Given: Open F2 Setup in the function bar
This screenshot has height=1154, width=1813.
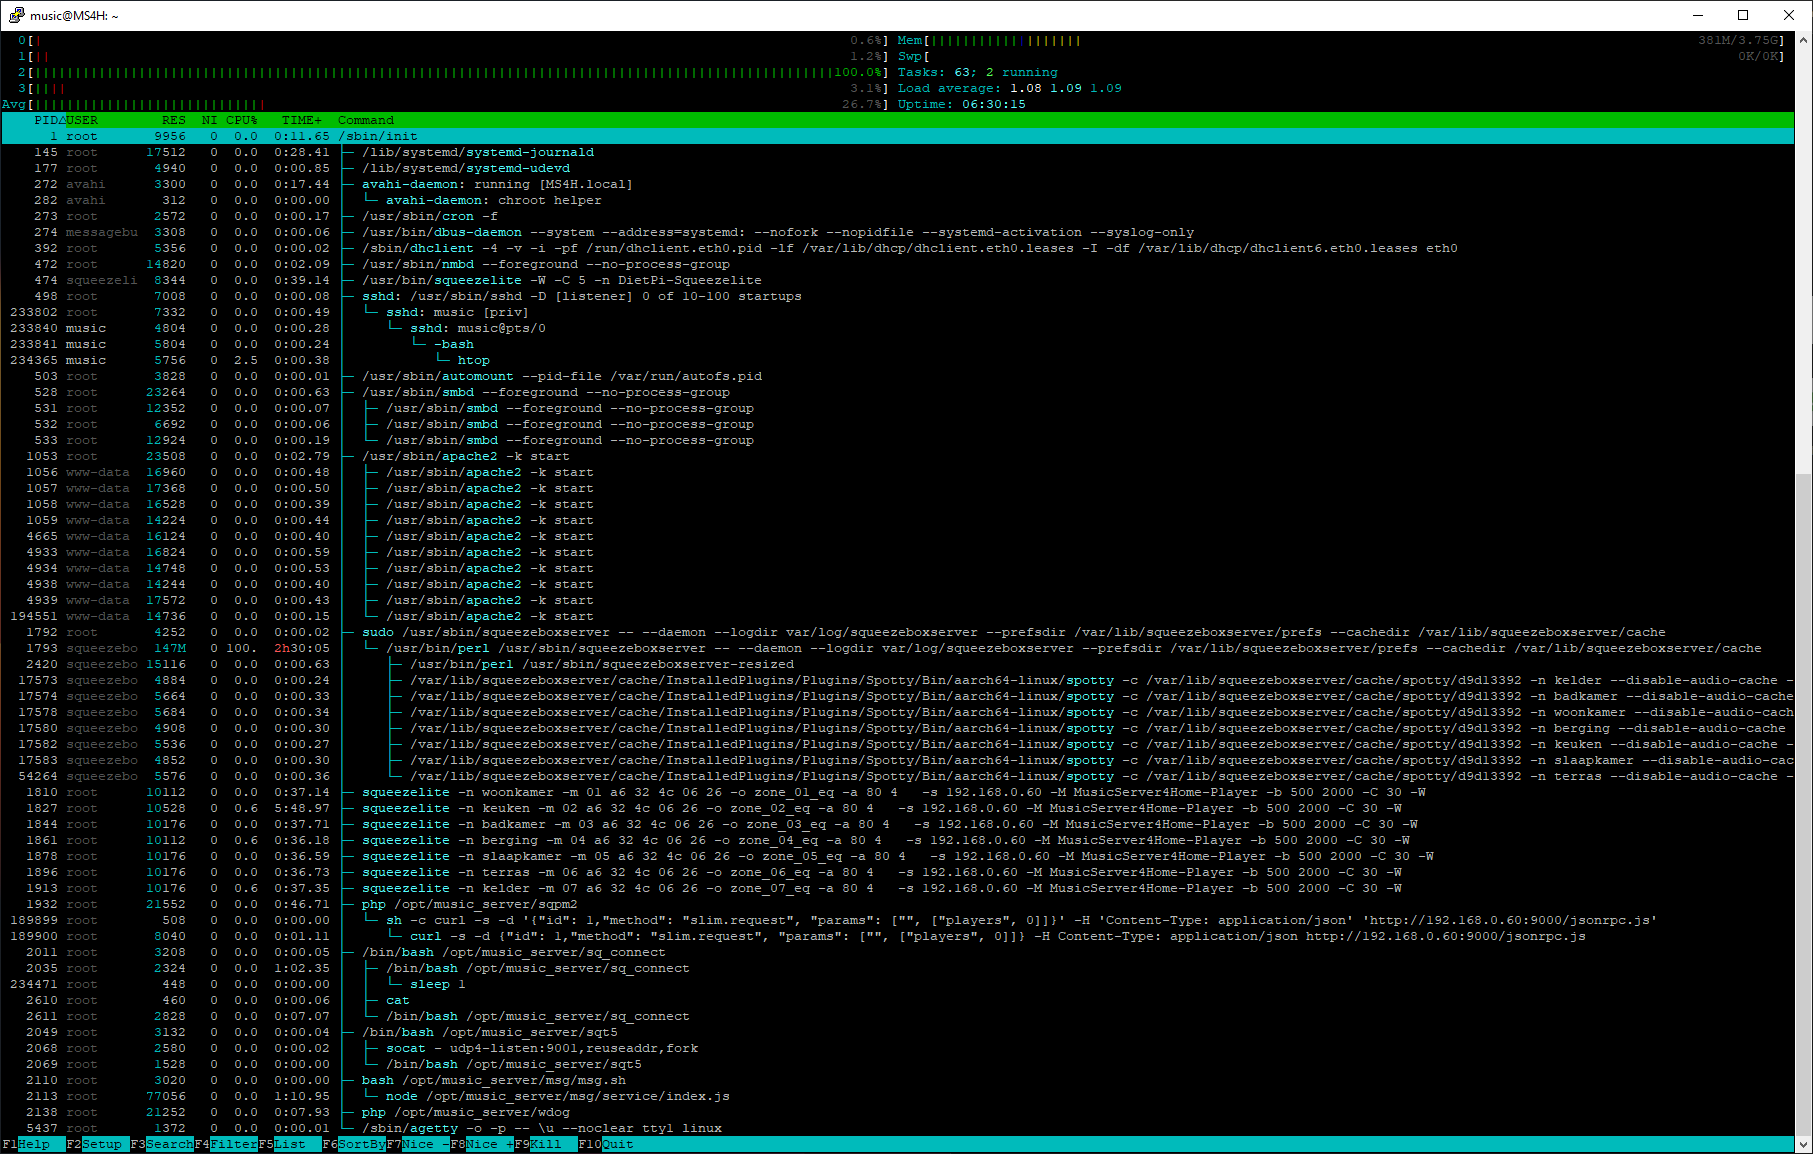Looking at the screenshot, I should pyautogui.click(x=101, y=1144).
